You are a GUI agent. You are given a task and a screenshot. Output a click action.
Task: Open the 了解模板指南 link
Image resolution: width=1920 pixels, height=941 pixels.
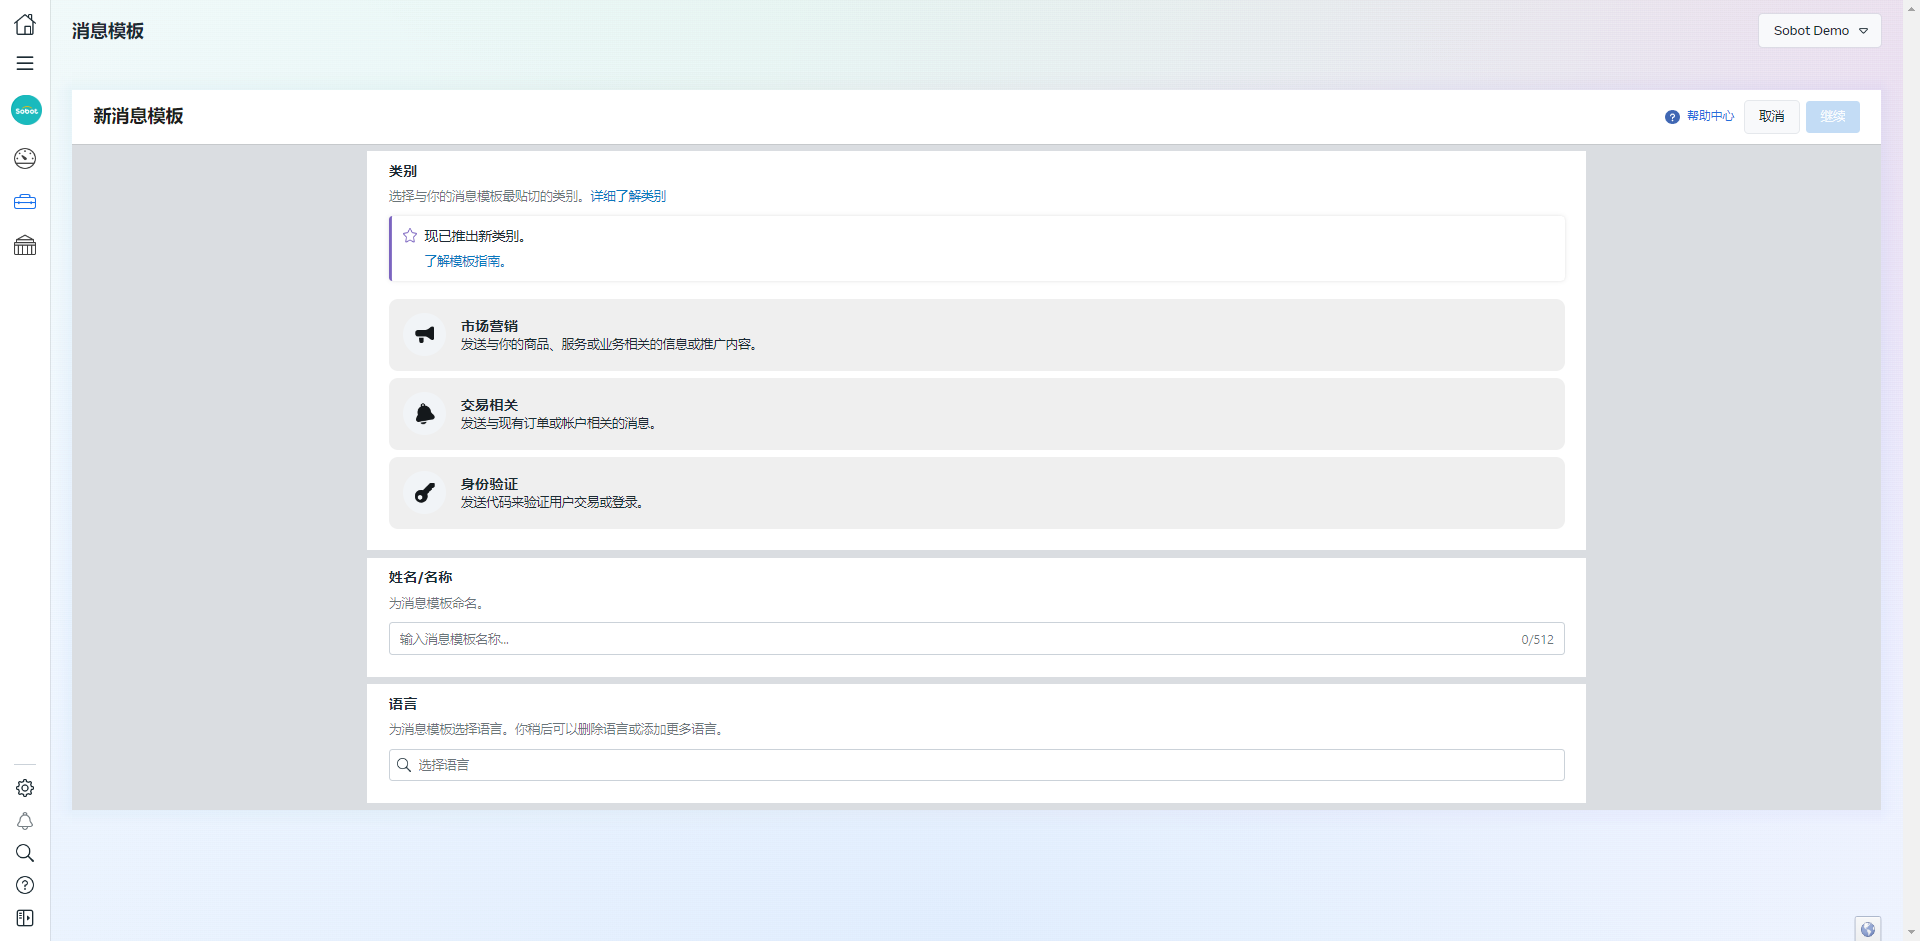pos(465,261)
